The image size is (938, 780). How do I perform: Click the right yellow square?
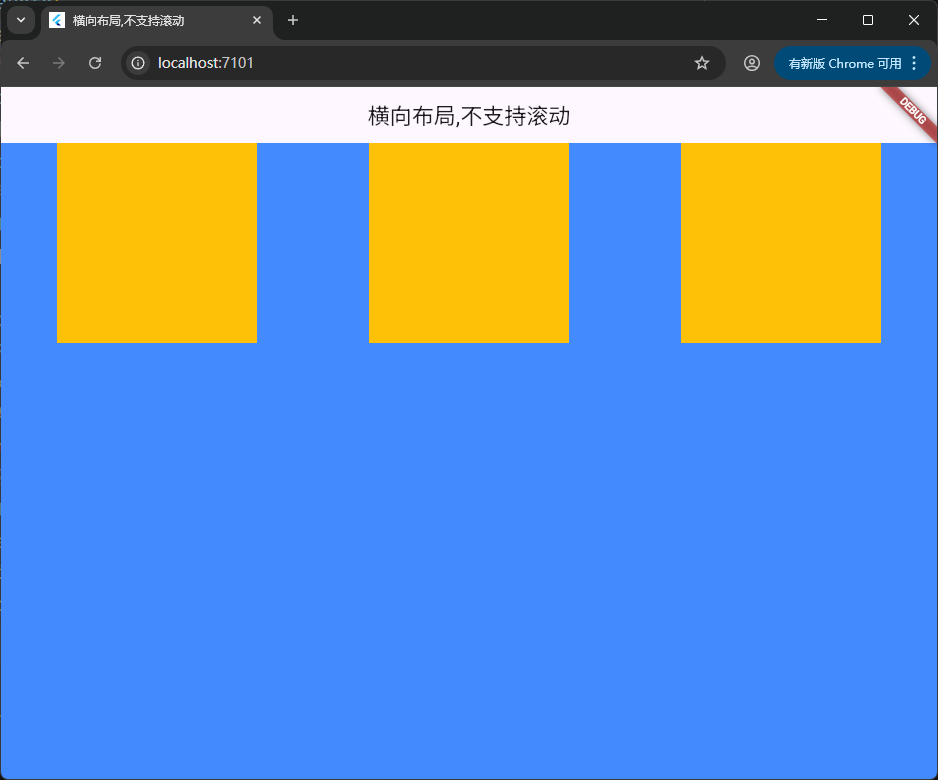click(781, 243)
